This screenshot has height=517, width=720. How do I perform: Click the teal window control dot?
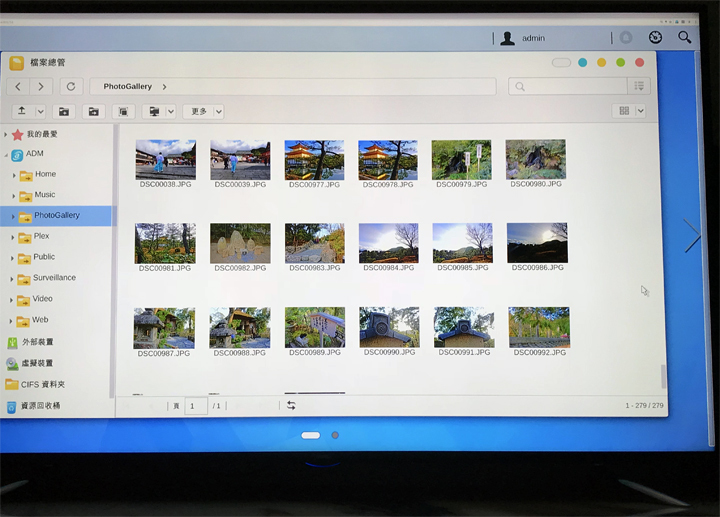coord(583,62)
